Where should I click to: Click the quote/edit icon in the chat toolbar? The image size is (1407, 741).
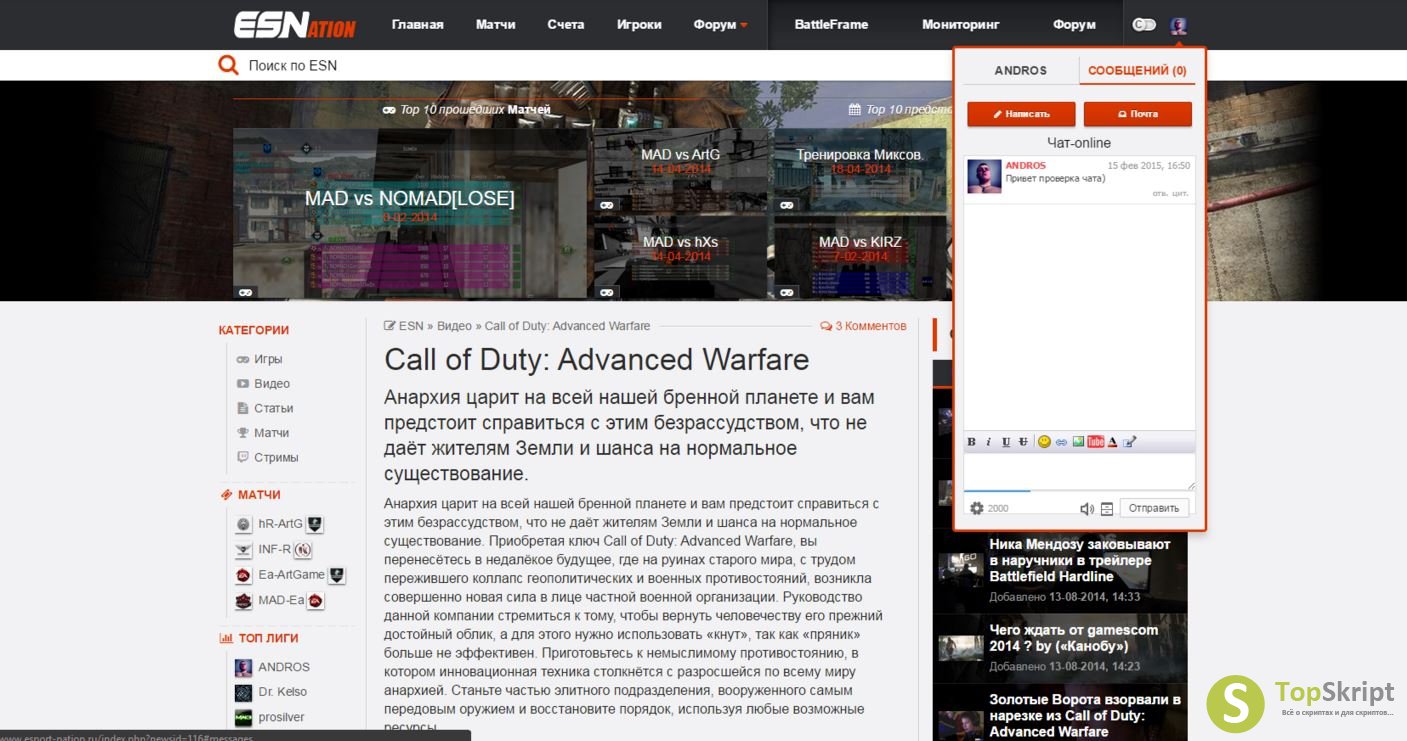click(x=1130, y=442)
